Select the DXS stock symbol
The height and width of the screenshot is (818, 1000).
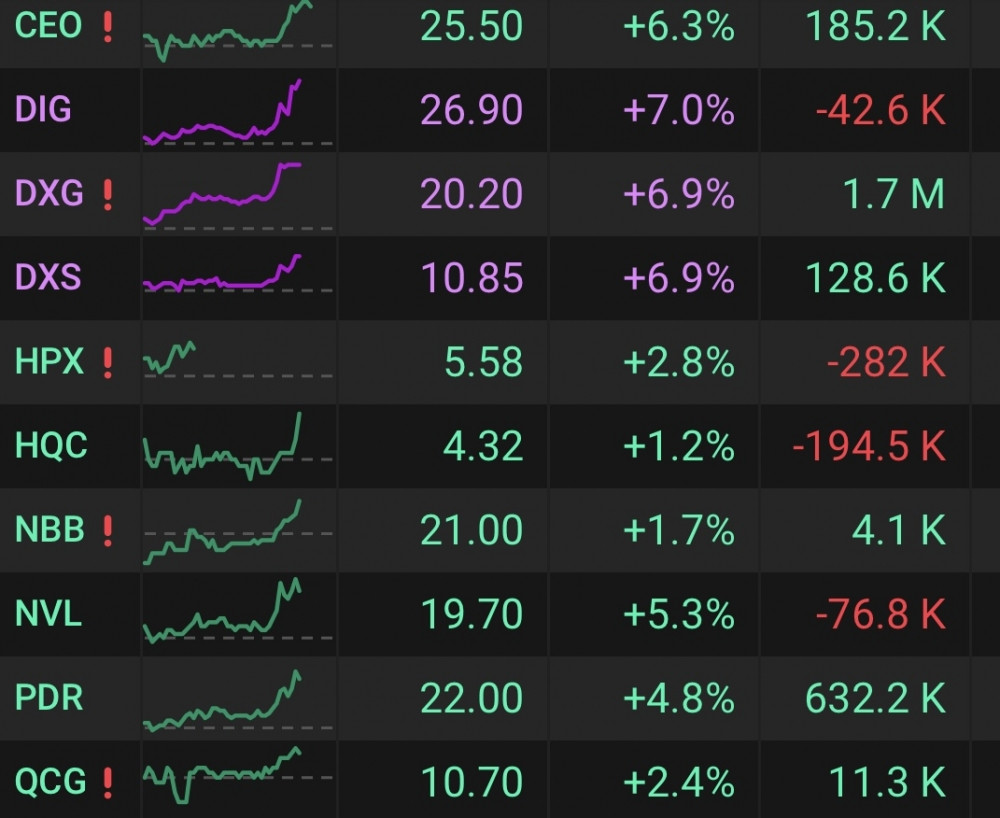coord(48,278)
